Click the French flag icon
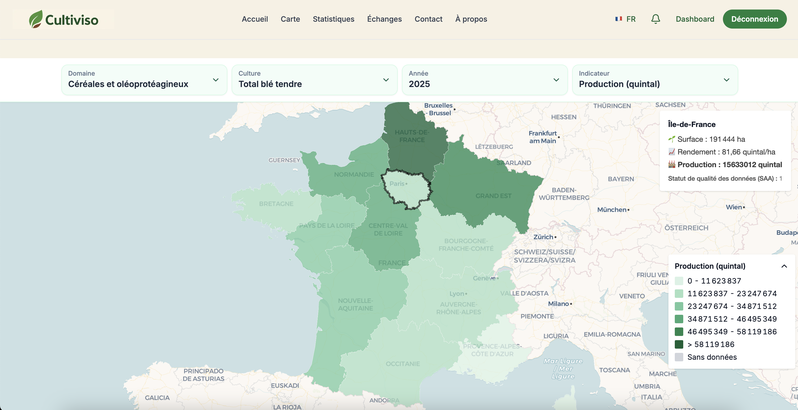This screenshot has width=798, height=410. [618, 19]
